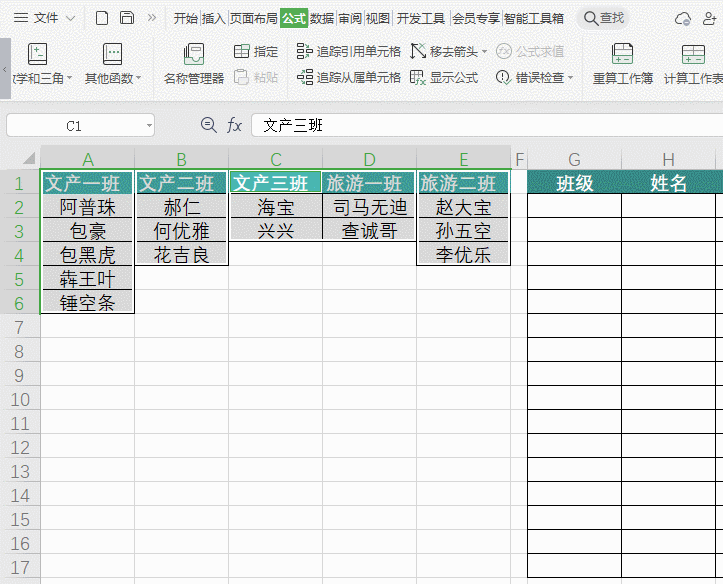Click the Name Box showing C1
This screenshot has width=723, height=584.
pos(74,126)
